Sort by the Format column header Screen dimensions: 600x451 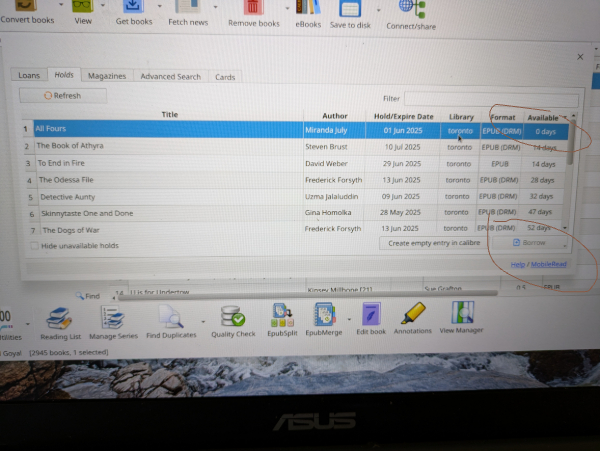tap(502, 117)
